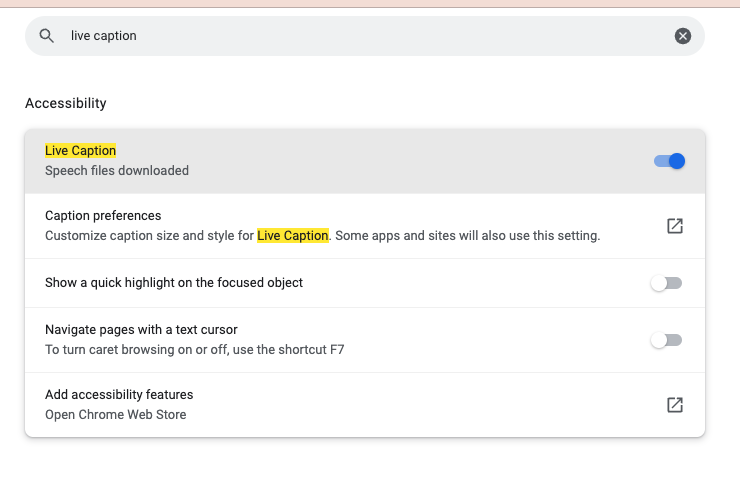Click the 'Accessibility' section heading
The height and width of the screenshot is (480, 740).
coord(66,103)
